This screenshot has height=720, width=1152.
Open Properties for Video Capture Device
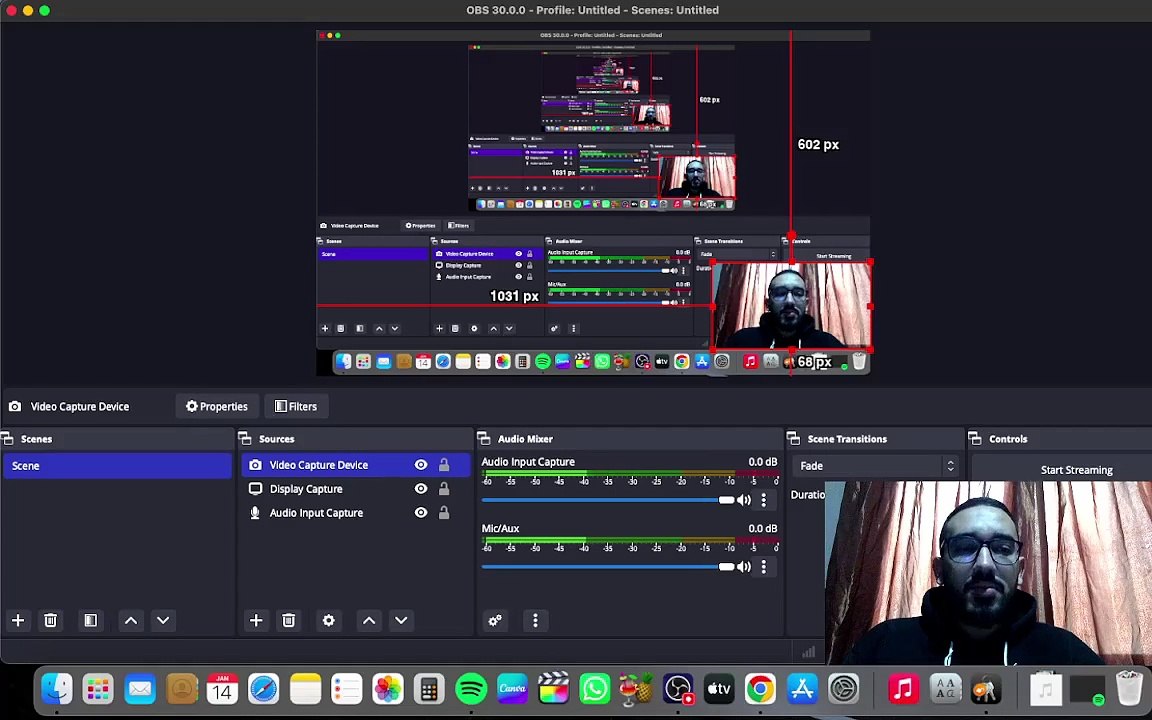[217, 406]
